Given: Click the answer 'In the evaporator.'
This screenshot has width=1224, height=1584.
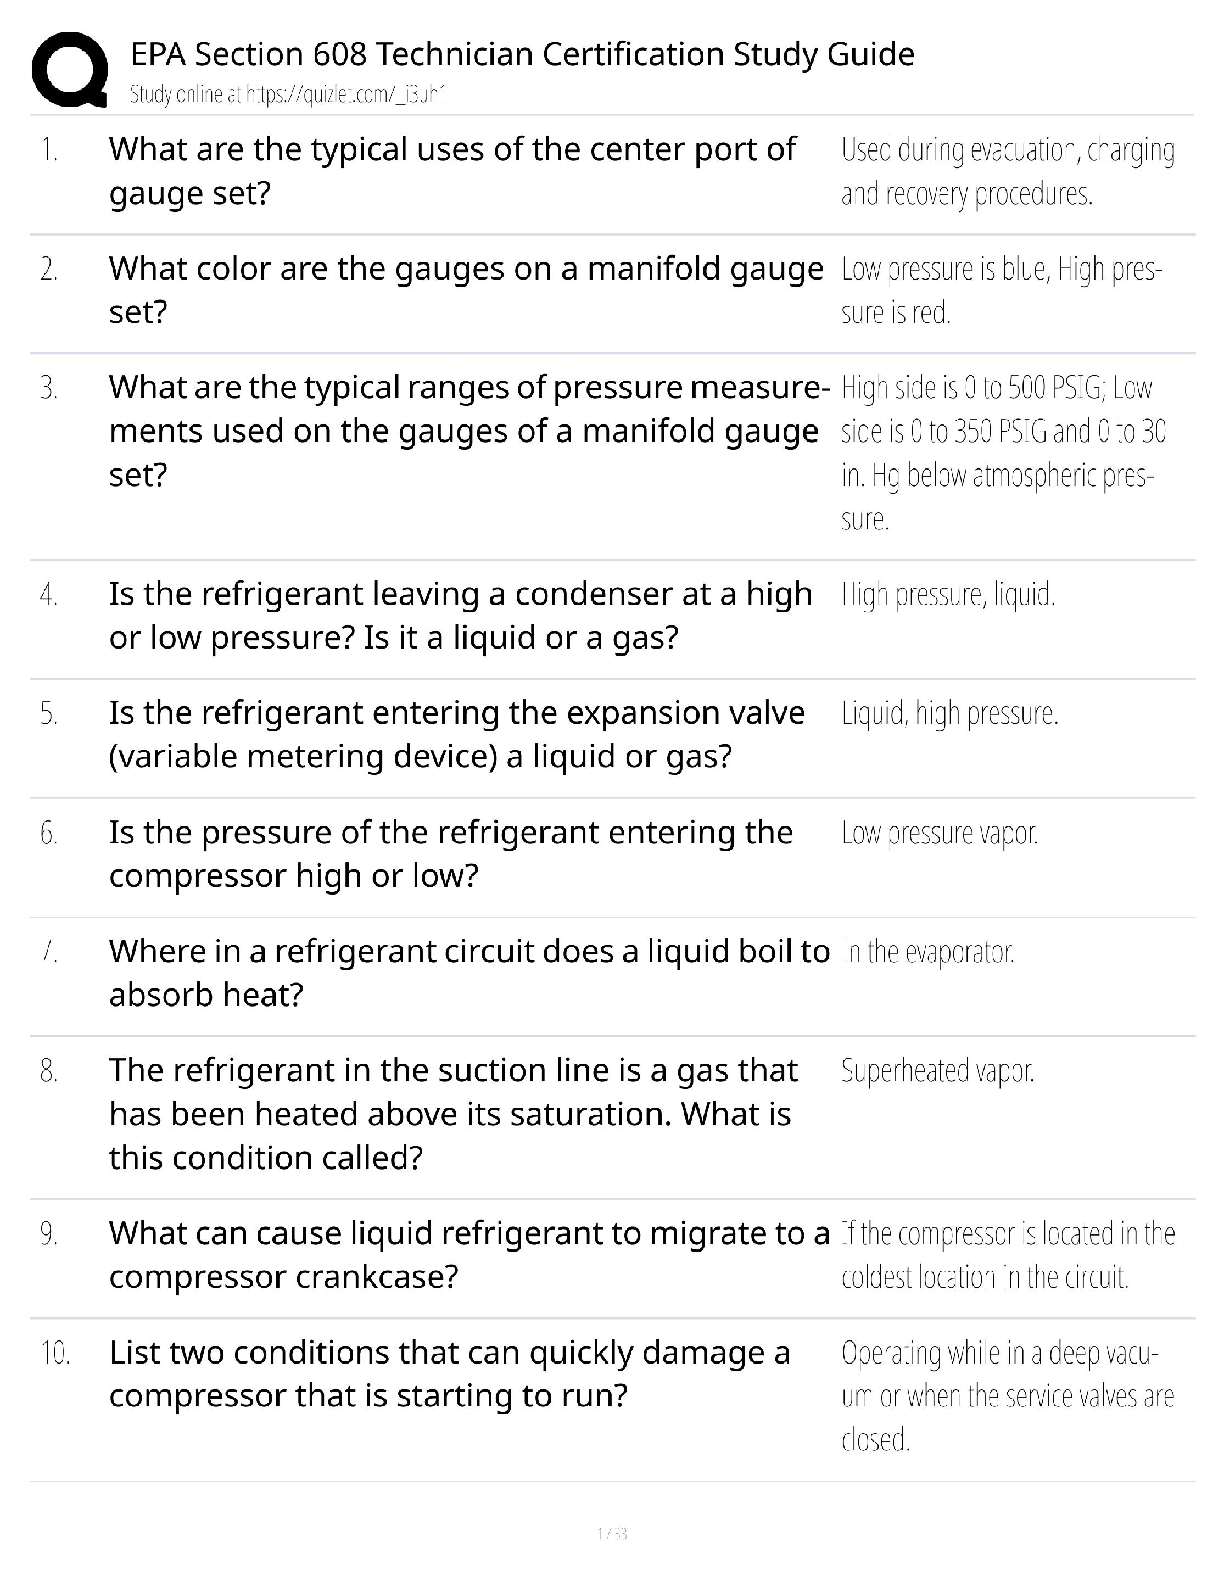Looking at the screenshot, I should [930, 952].
